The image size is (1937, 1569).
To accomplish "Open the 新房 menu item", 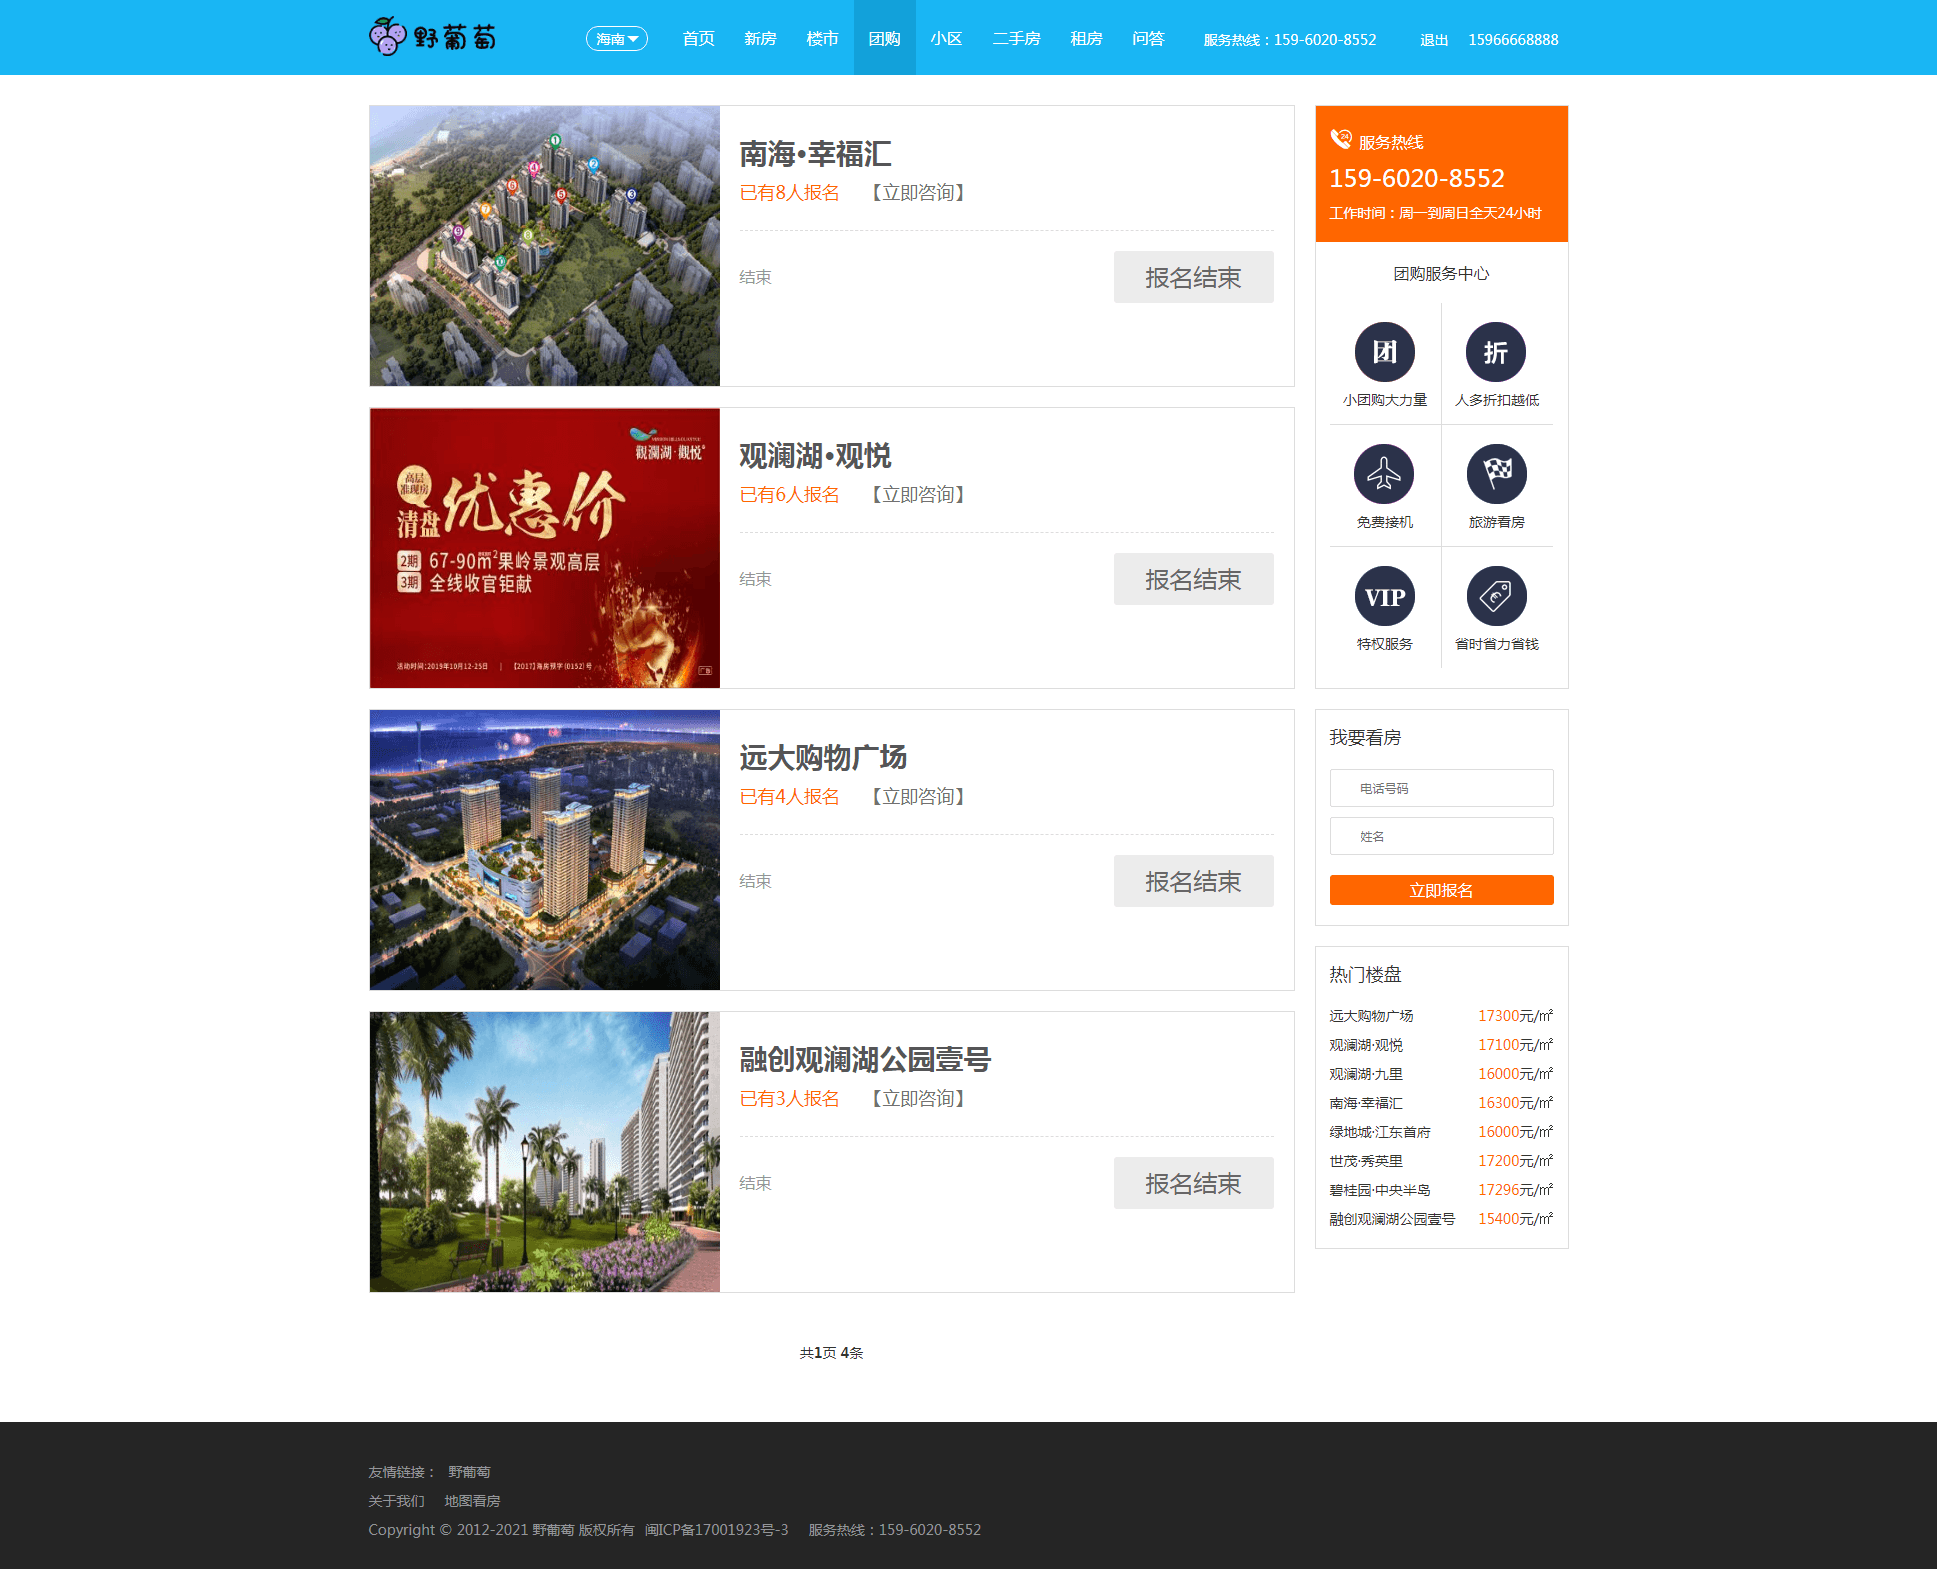I will pyautogui.click(x=760, y=39).
